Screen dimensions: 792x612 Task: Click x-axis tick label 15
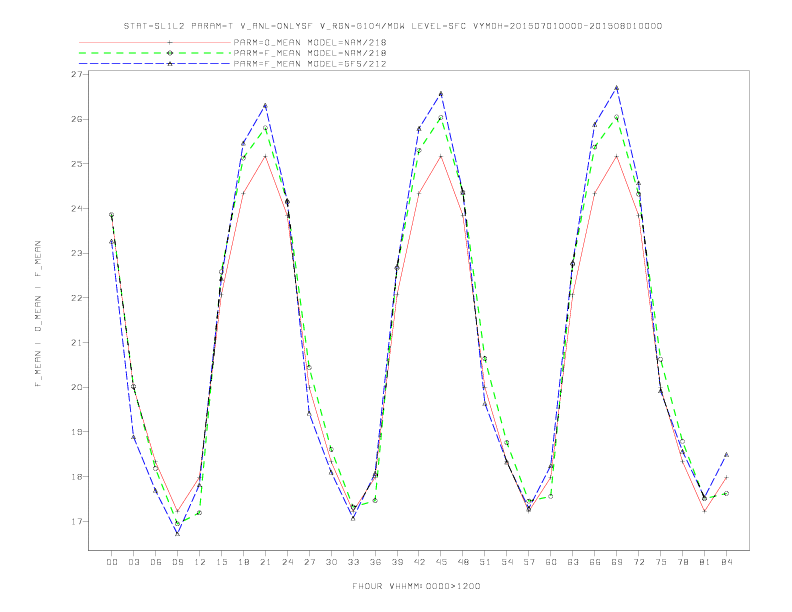pos(221,562)
